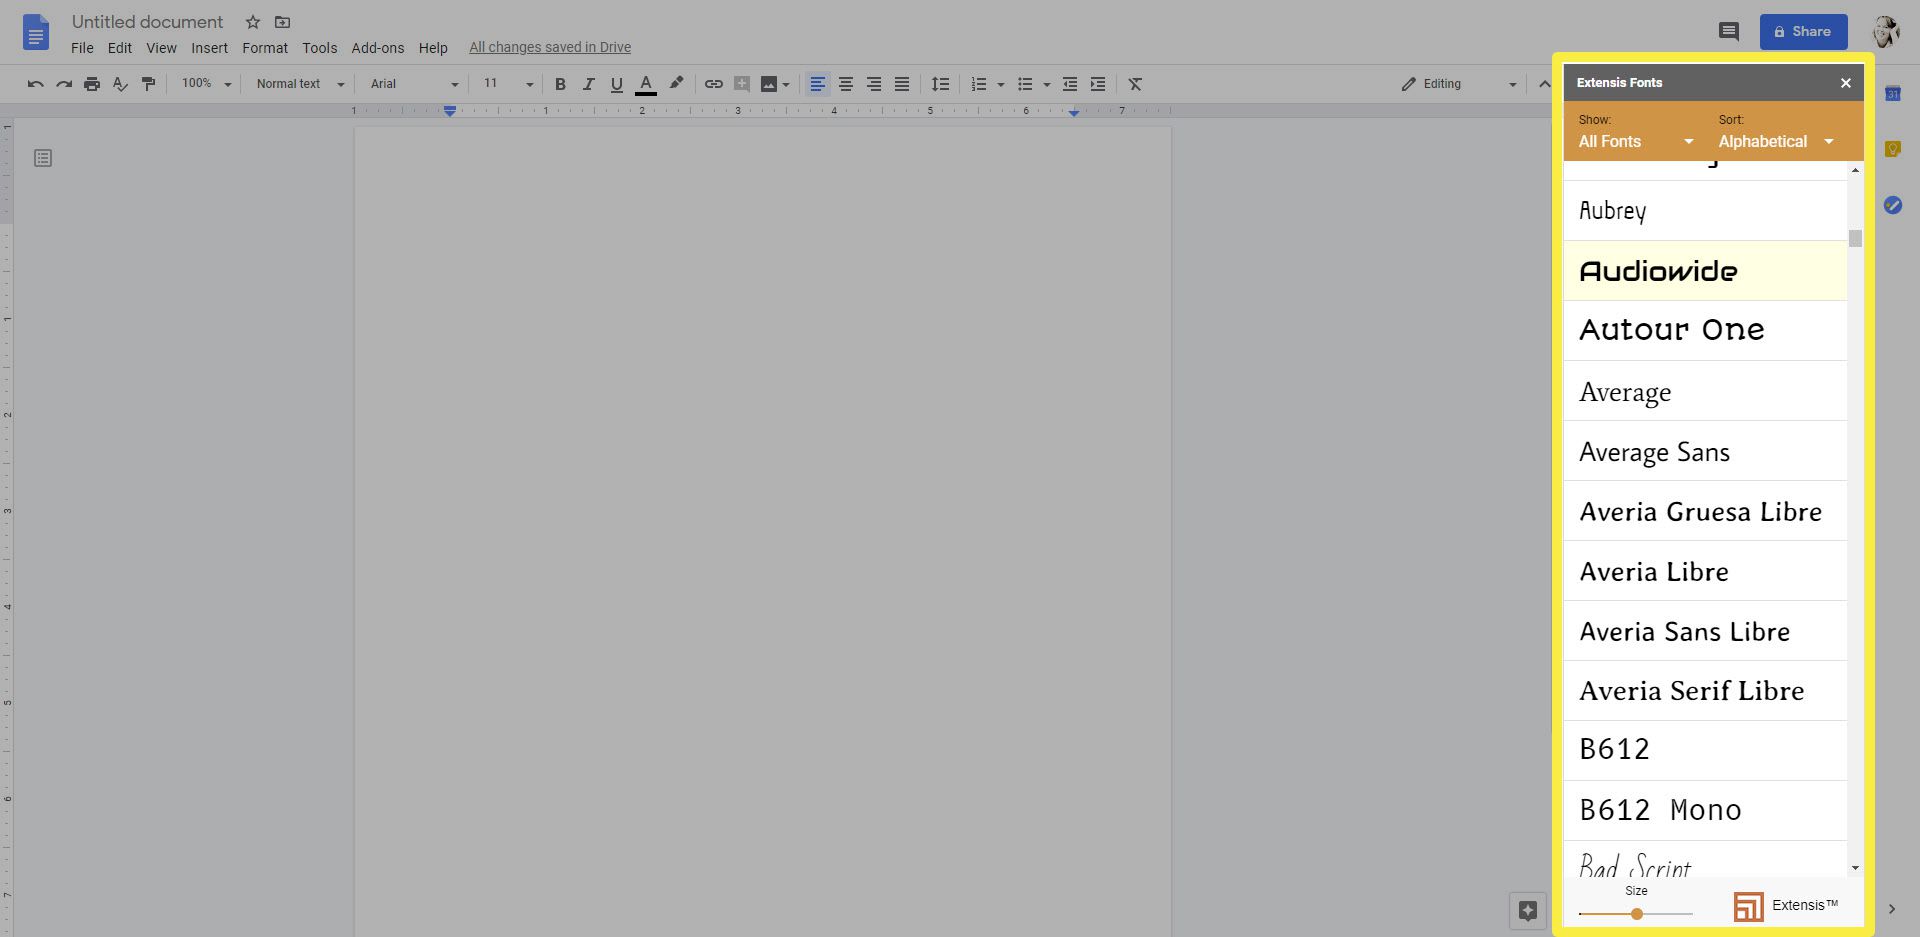Close the Extensis Fonts panel
This screenshot has height=937, width=1920.
click(1846, 83)
